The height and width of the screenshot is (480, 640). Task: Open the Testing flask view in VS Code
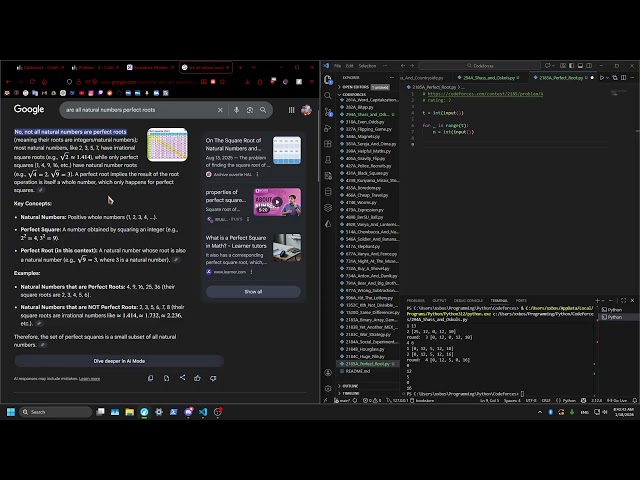pyautogui.click(x=328, y=160)
